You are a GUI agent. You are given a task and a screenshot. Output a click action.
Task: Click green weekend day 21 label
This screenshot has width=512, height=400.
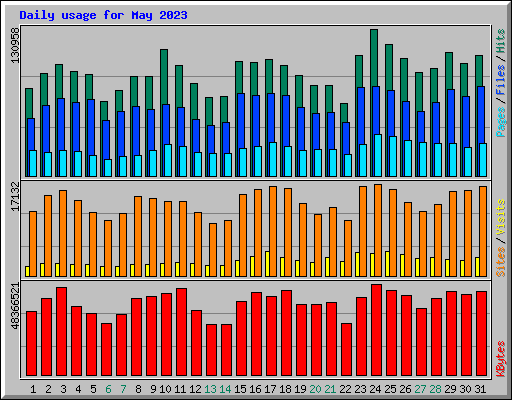pos(330,389)
